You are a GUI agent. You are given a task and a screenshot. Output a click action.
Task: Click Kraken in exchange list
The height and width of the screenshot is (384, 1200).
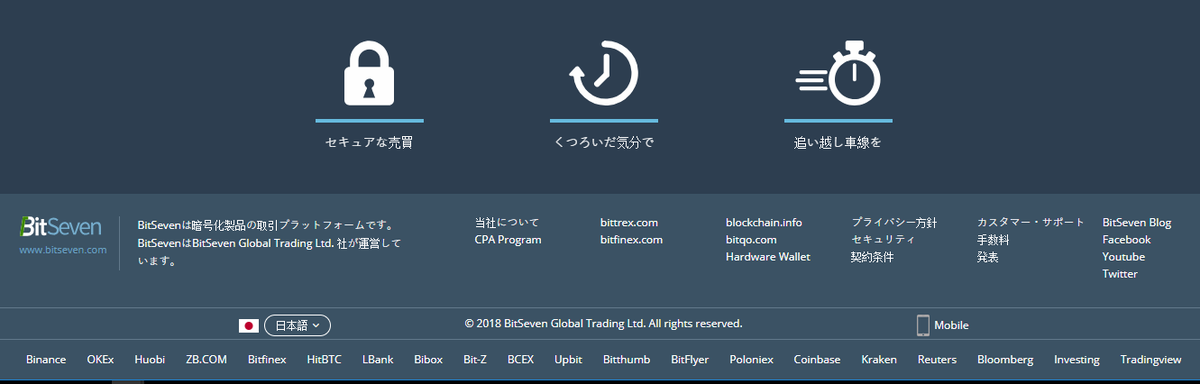879,359
